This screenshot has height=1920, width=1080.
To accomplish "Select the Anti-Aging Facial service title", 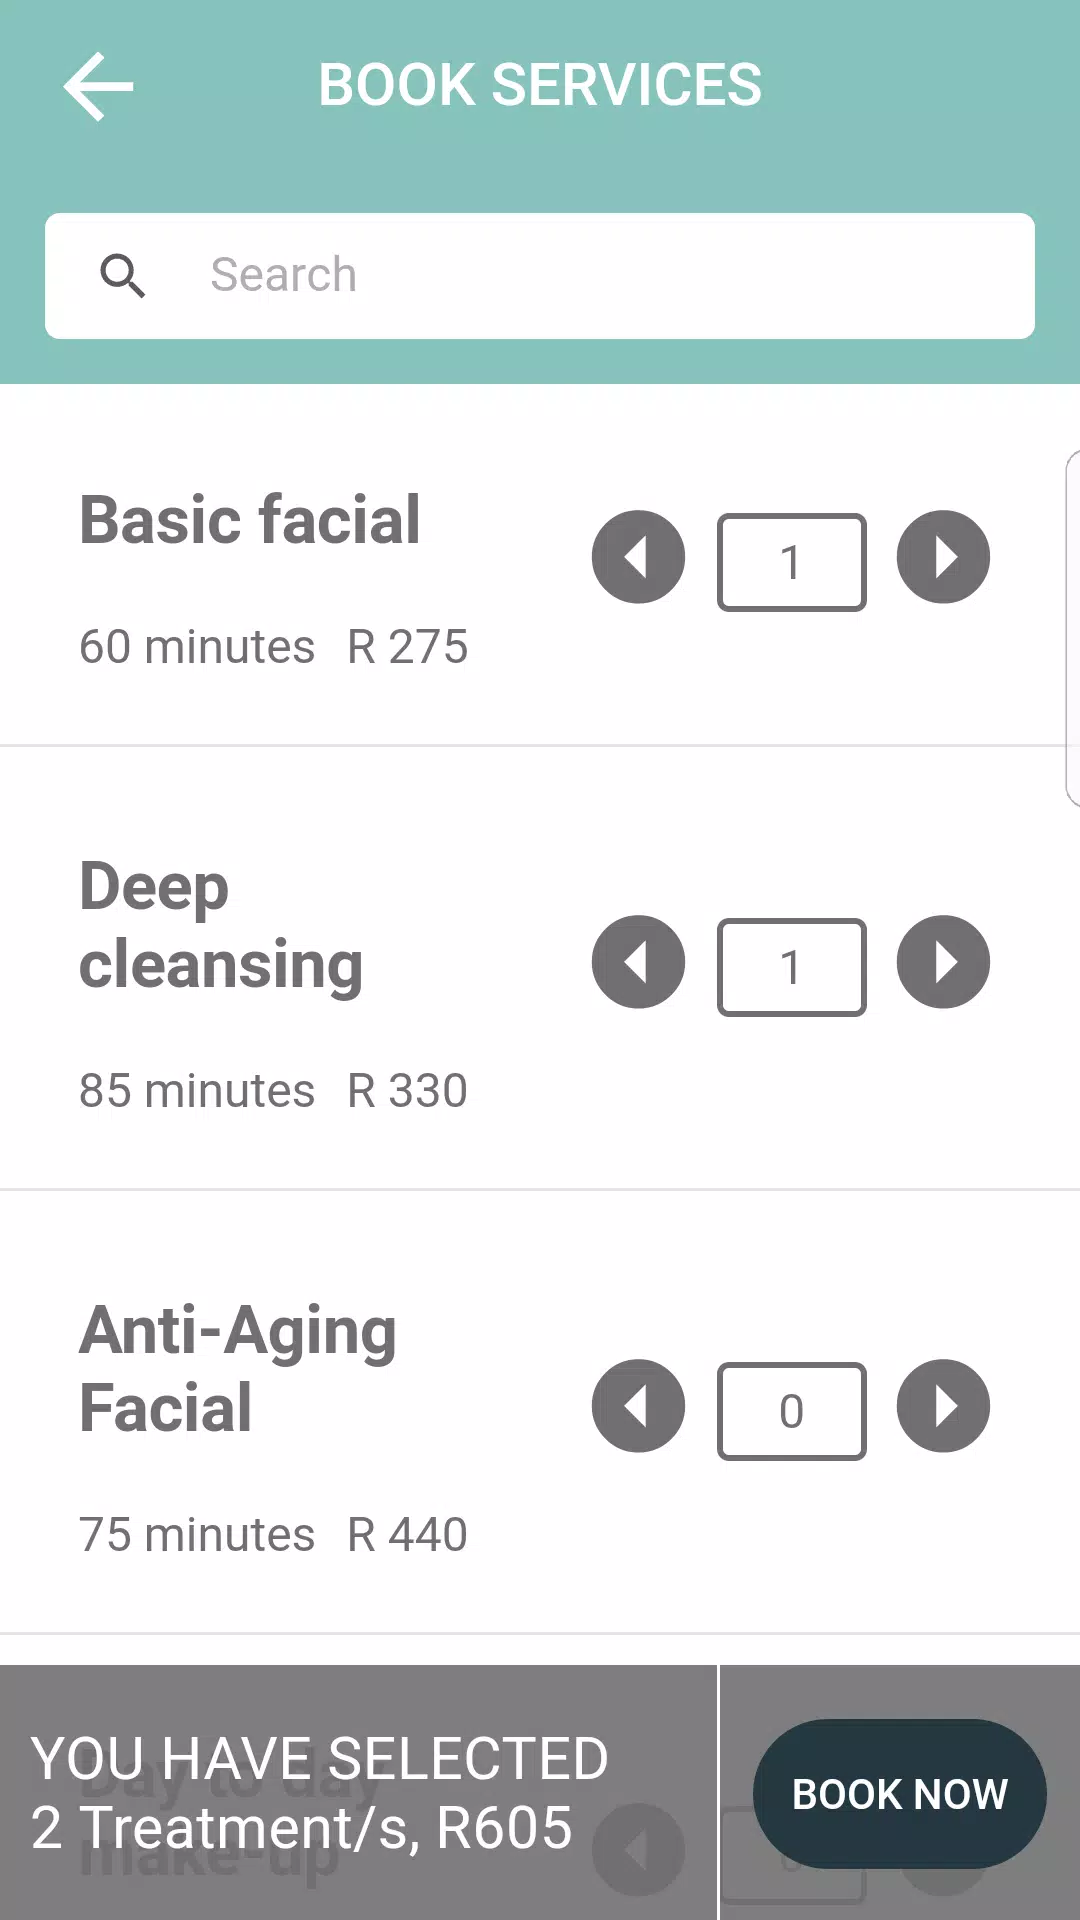I will click(x=237, y=1368).
